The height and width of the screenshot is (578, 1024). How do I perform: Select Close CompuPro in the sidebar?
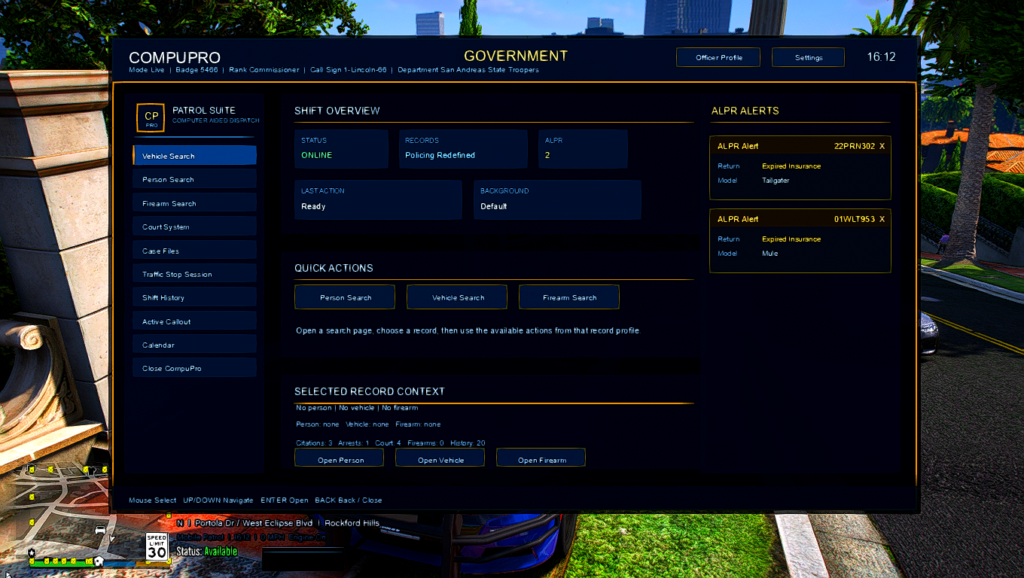[x=195, y=368]
